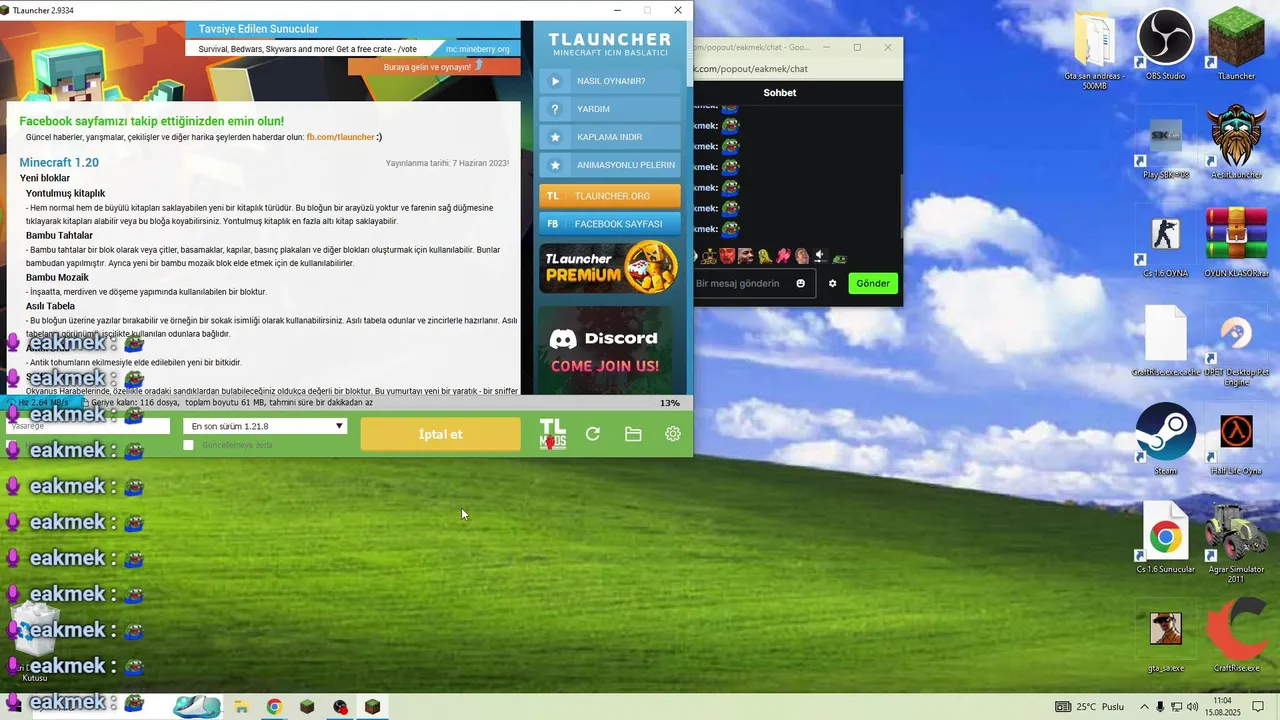Select the TLauncher desktop shortcut

click(1237, 45)
